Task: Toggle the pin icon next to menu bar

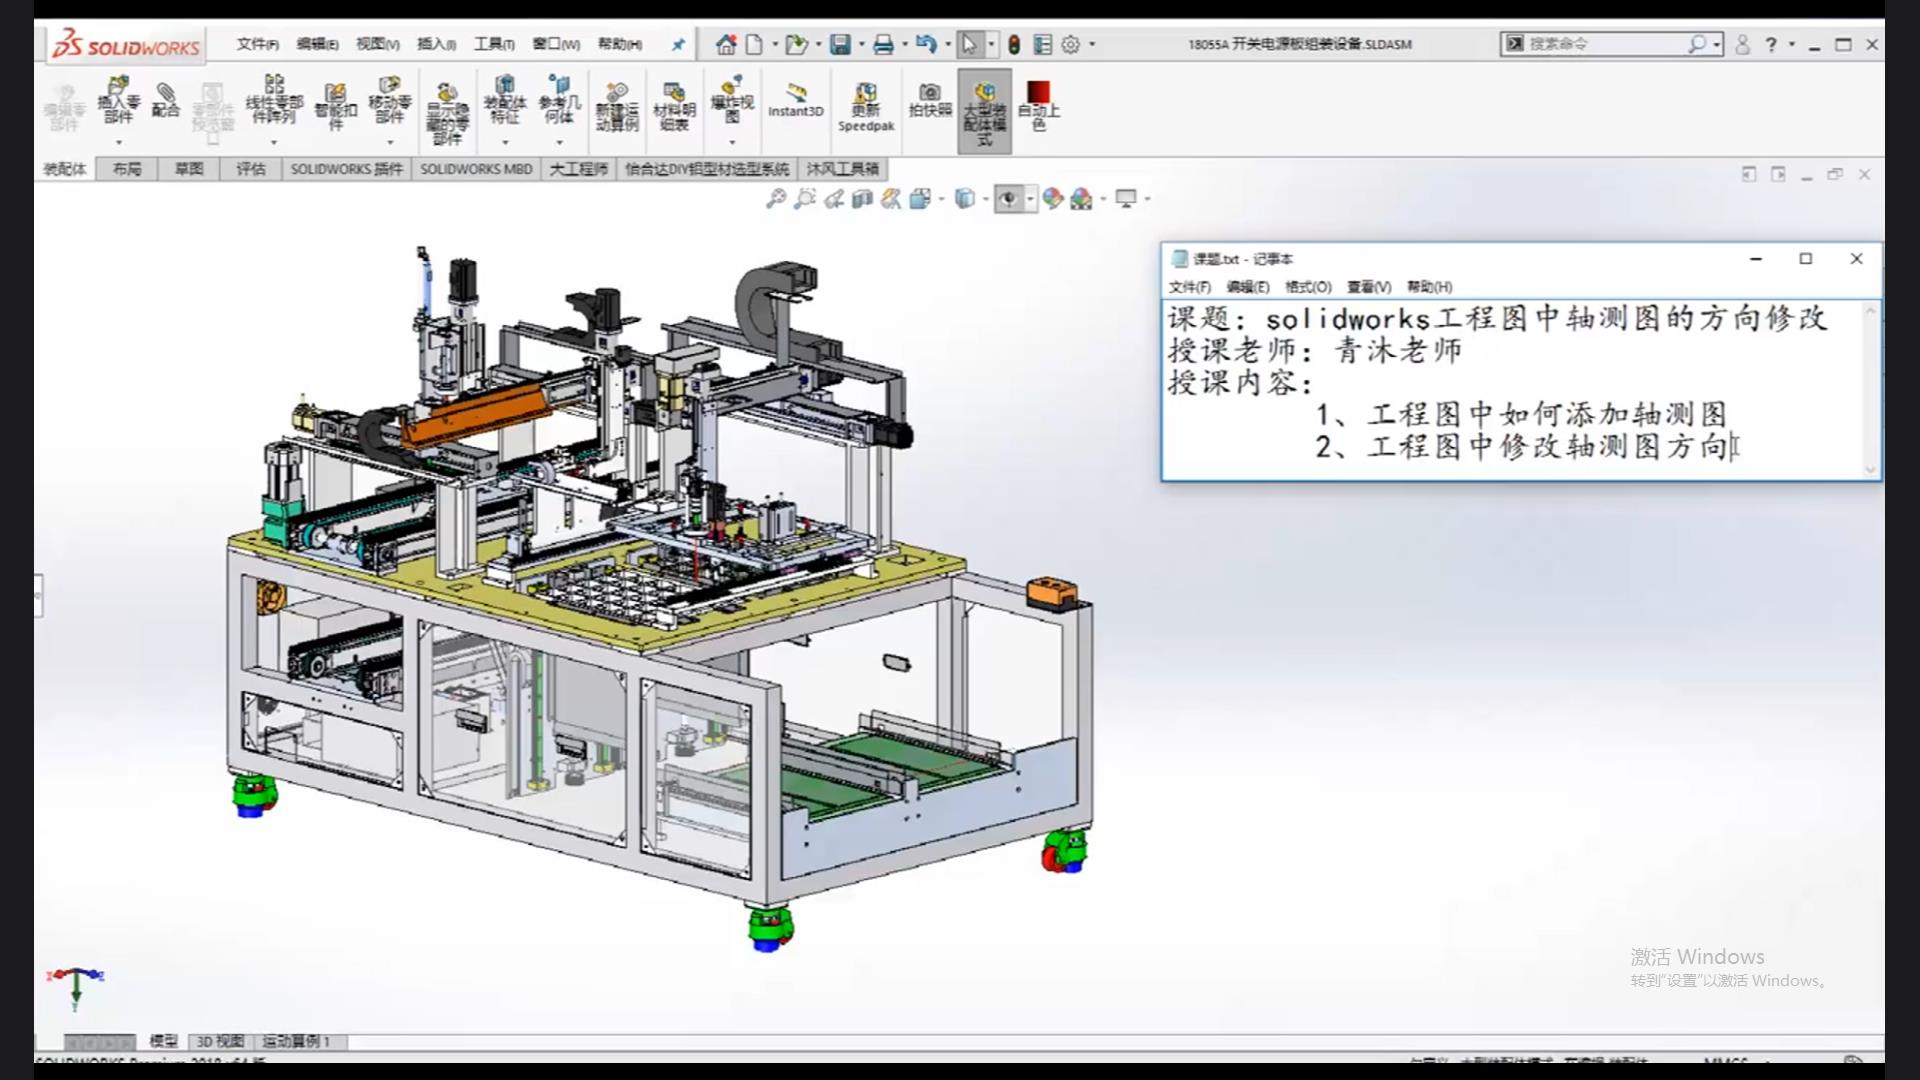Action: coord(679,44)
